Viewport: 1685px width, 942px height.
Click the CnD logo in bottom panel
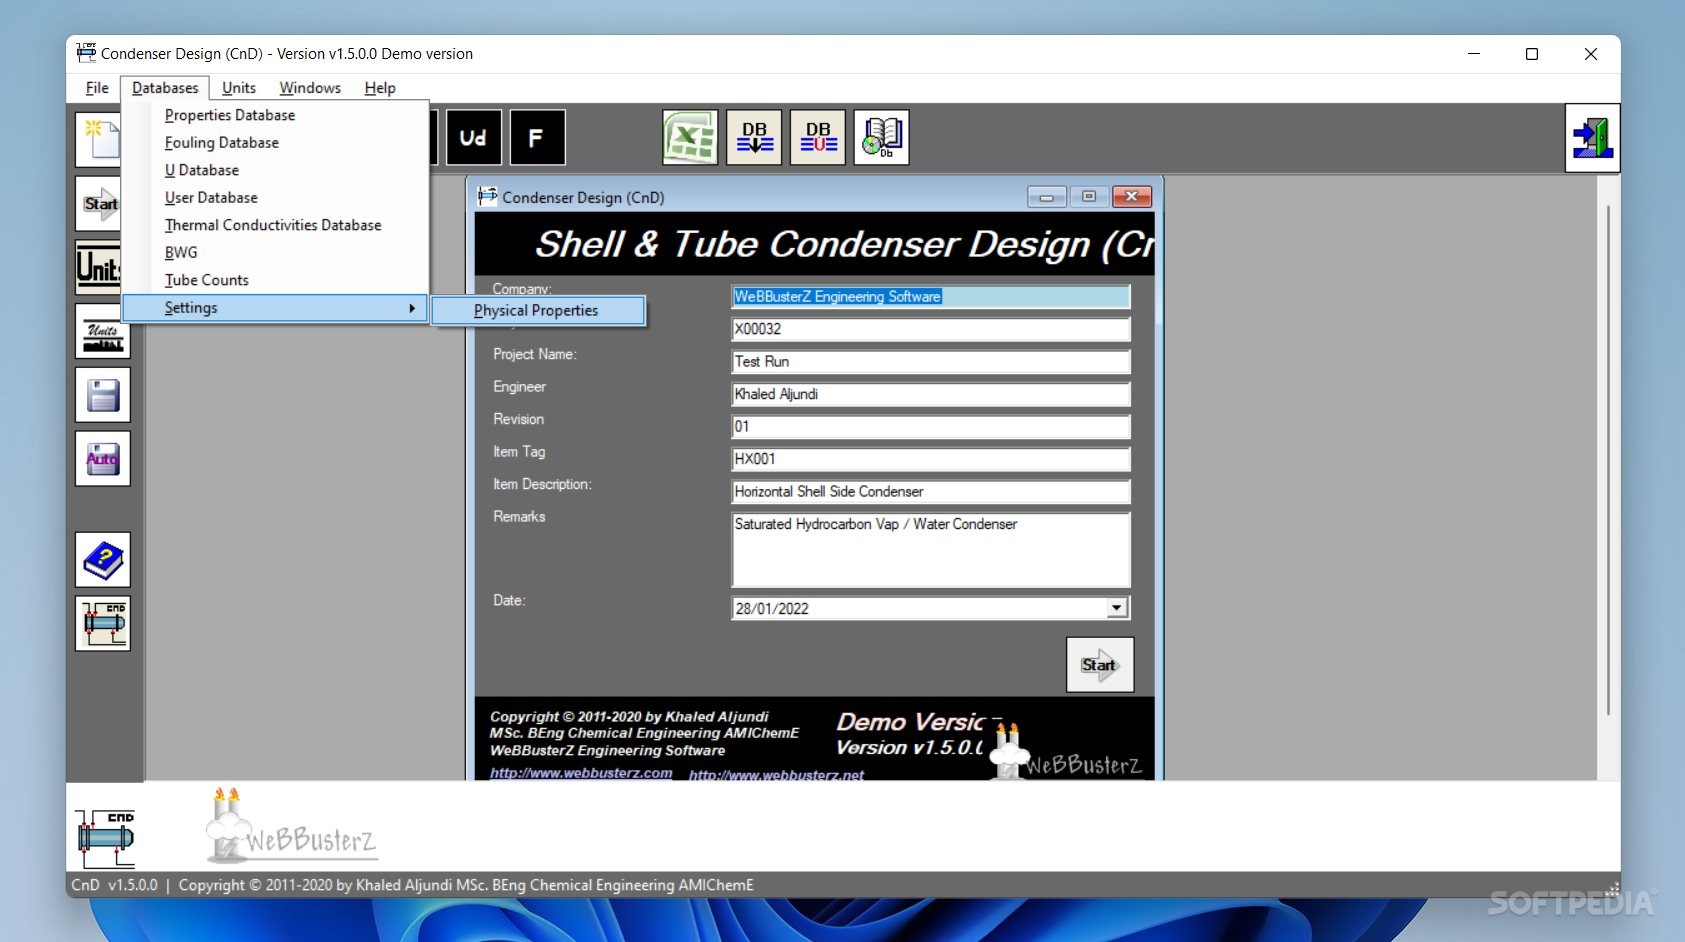(105, 838)
